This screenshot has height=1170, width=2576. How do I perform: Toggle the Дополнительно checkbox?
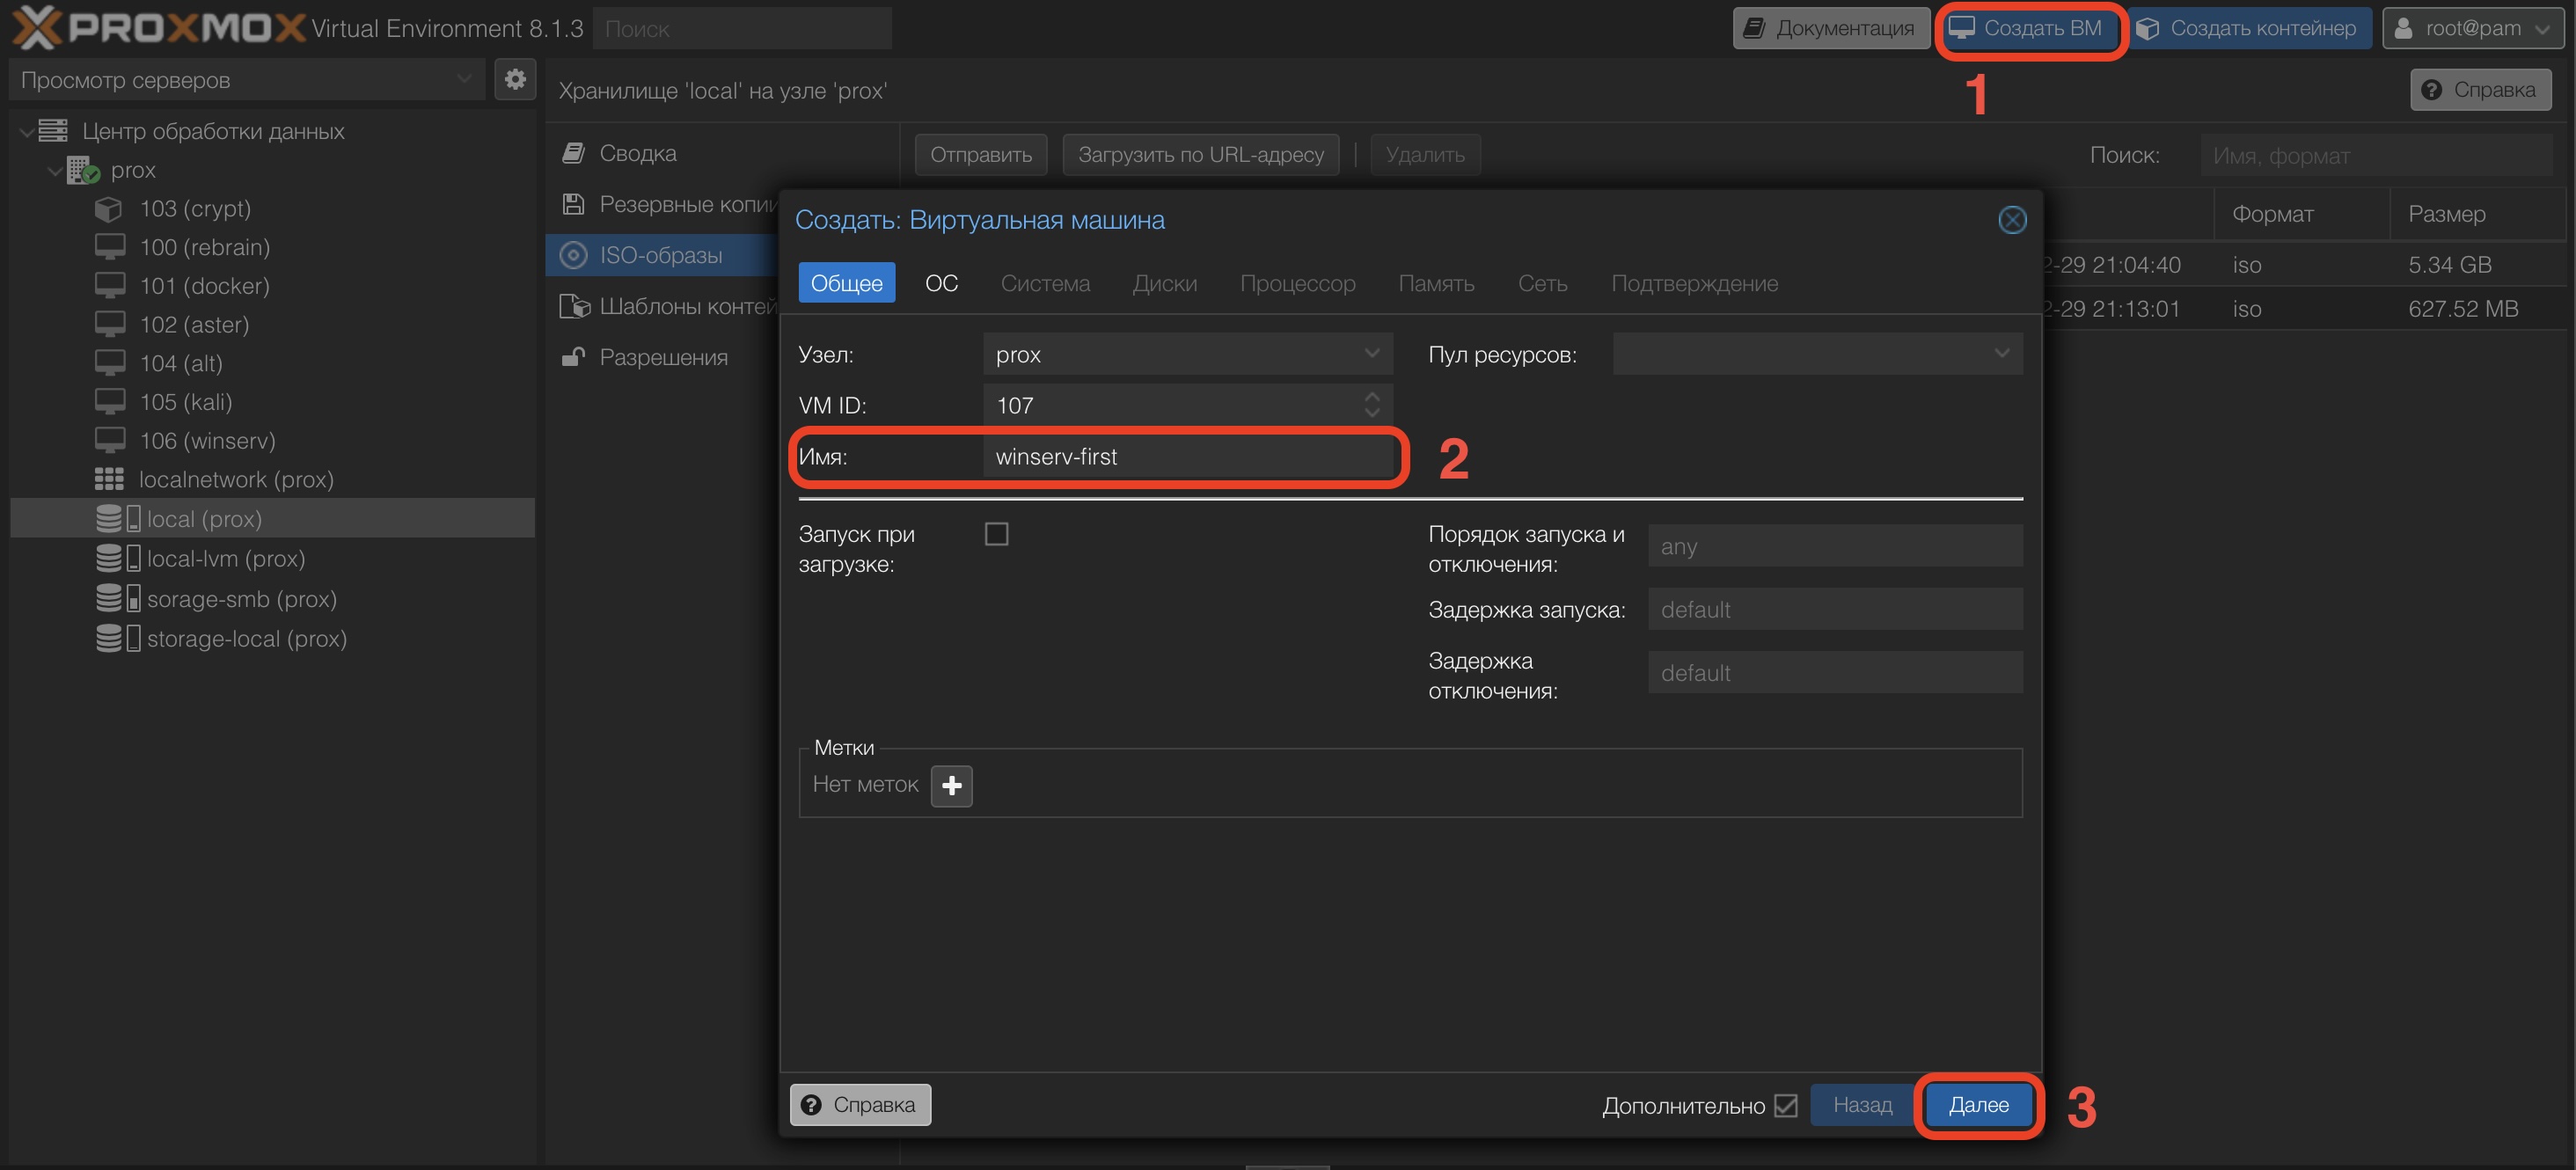tap(1786, 1105)
